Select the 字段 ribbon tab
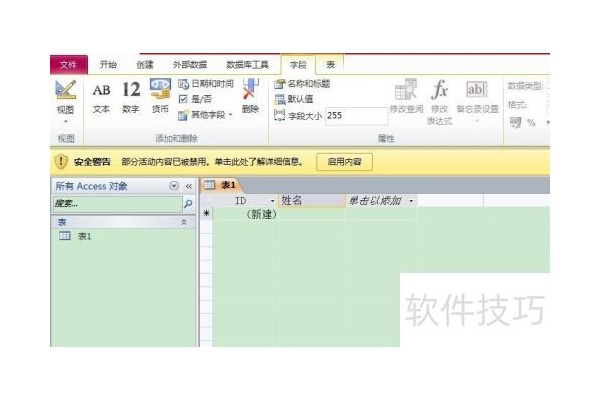The image size is (600, 400). coord(298,65)
